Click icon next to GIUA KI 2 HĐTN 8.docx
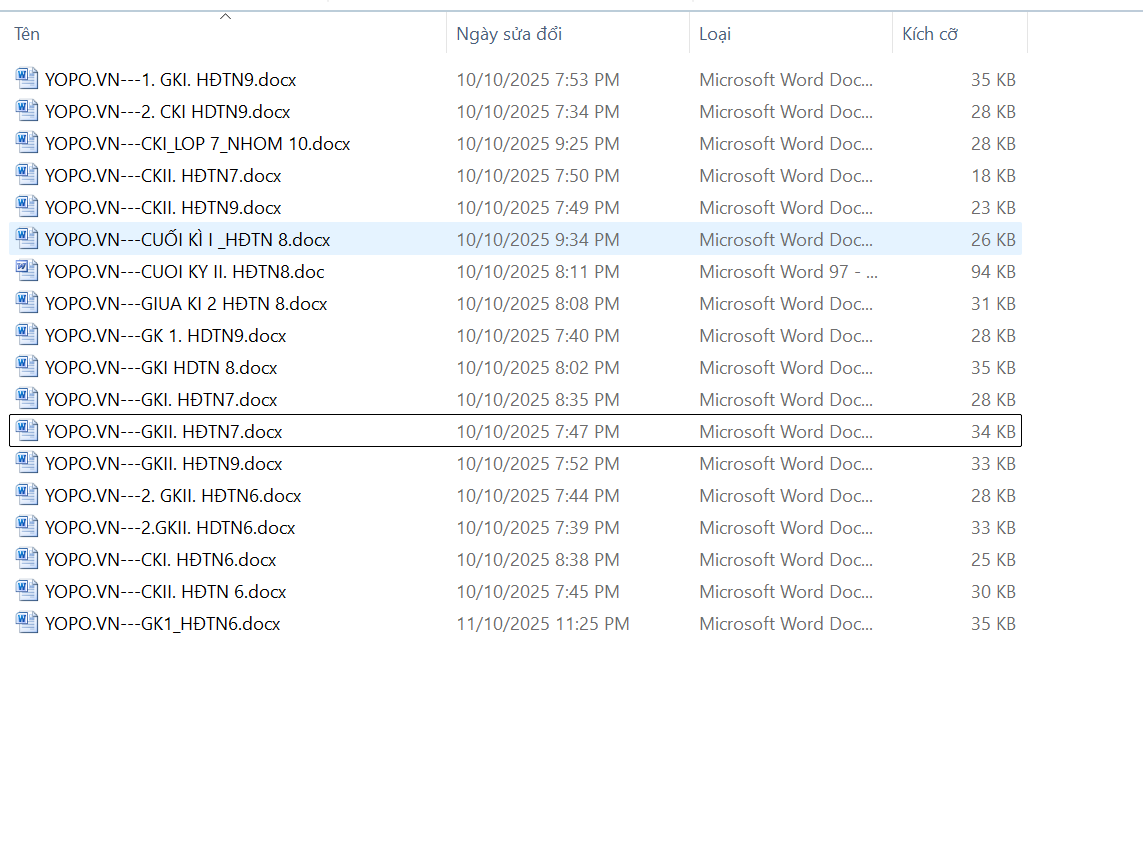The height and width of the screenshot is (856, 1143). [27, 303]
